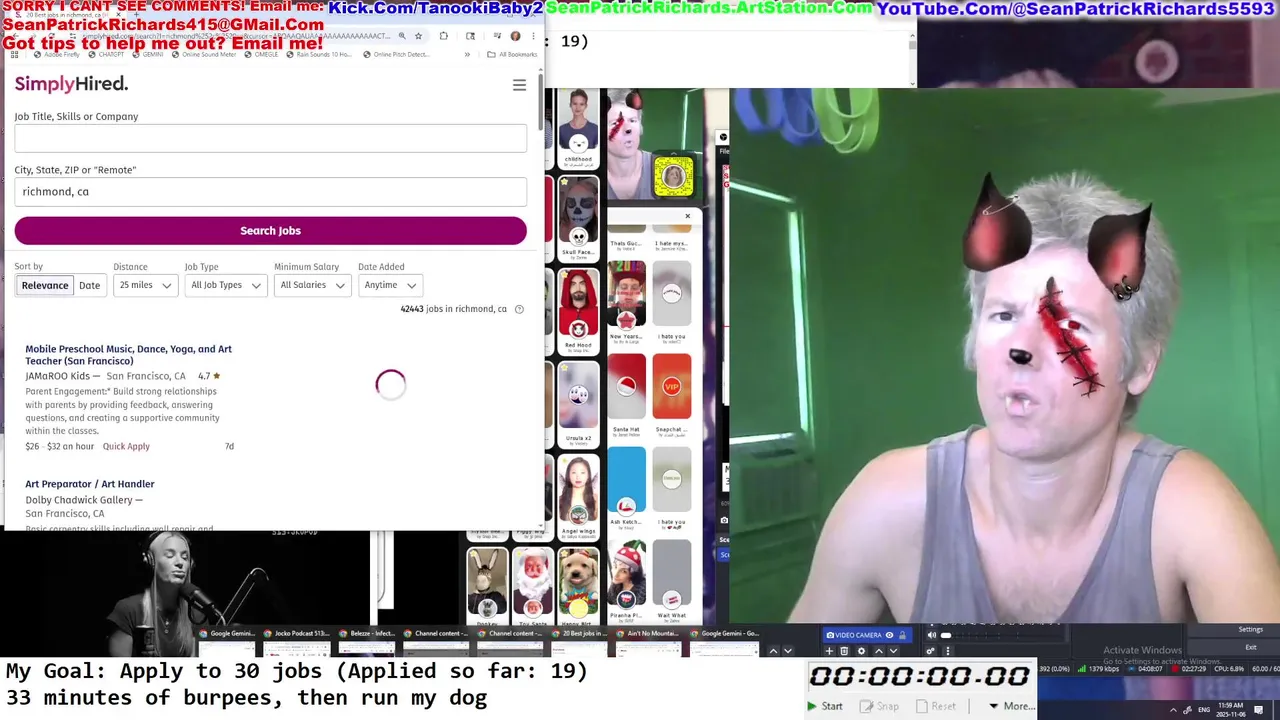Bookmark this page with the star icon
The height and width of the screenshot is (720, 1280).
418,36
